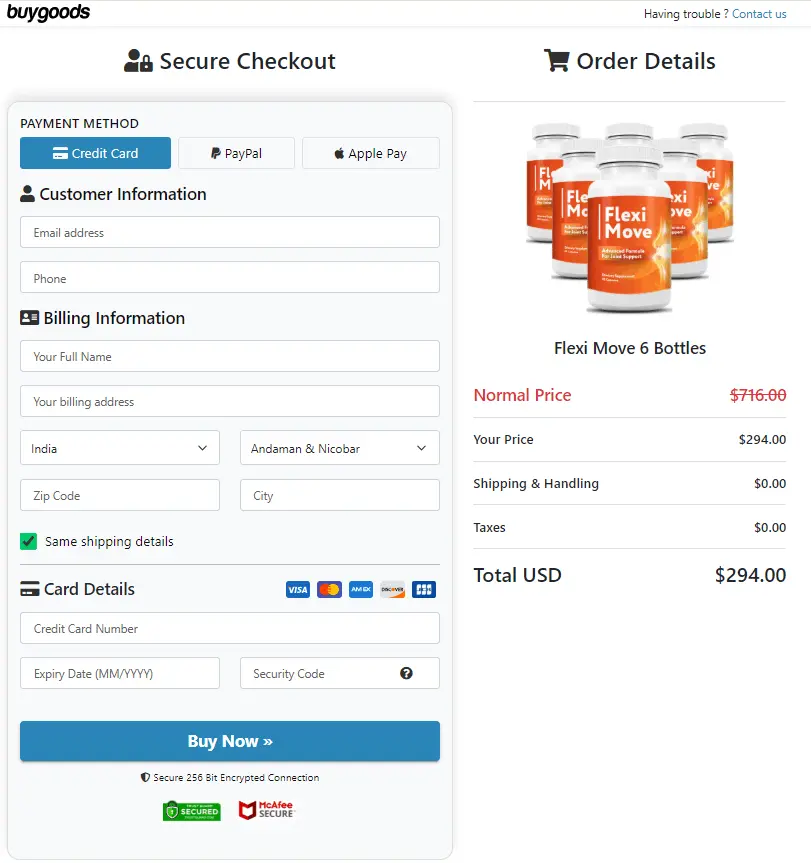The height and width of the screenshot is (863, 811).
Task: Click the shopping cart icon beside Order Details
Action: click(556, 60)
